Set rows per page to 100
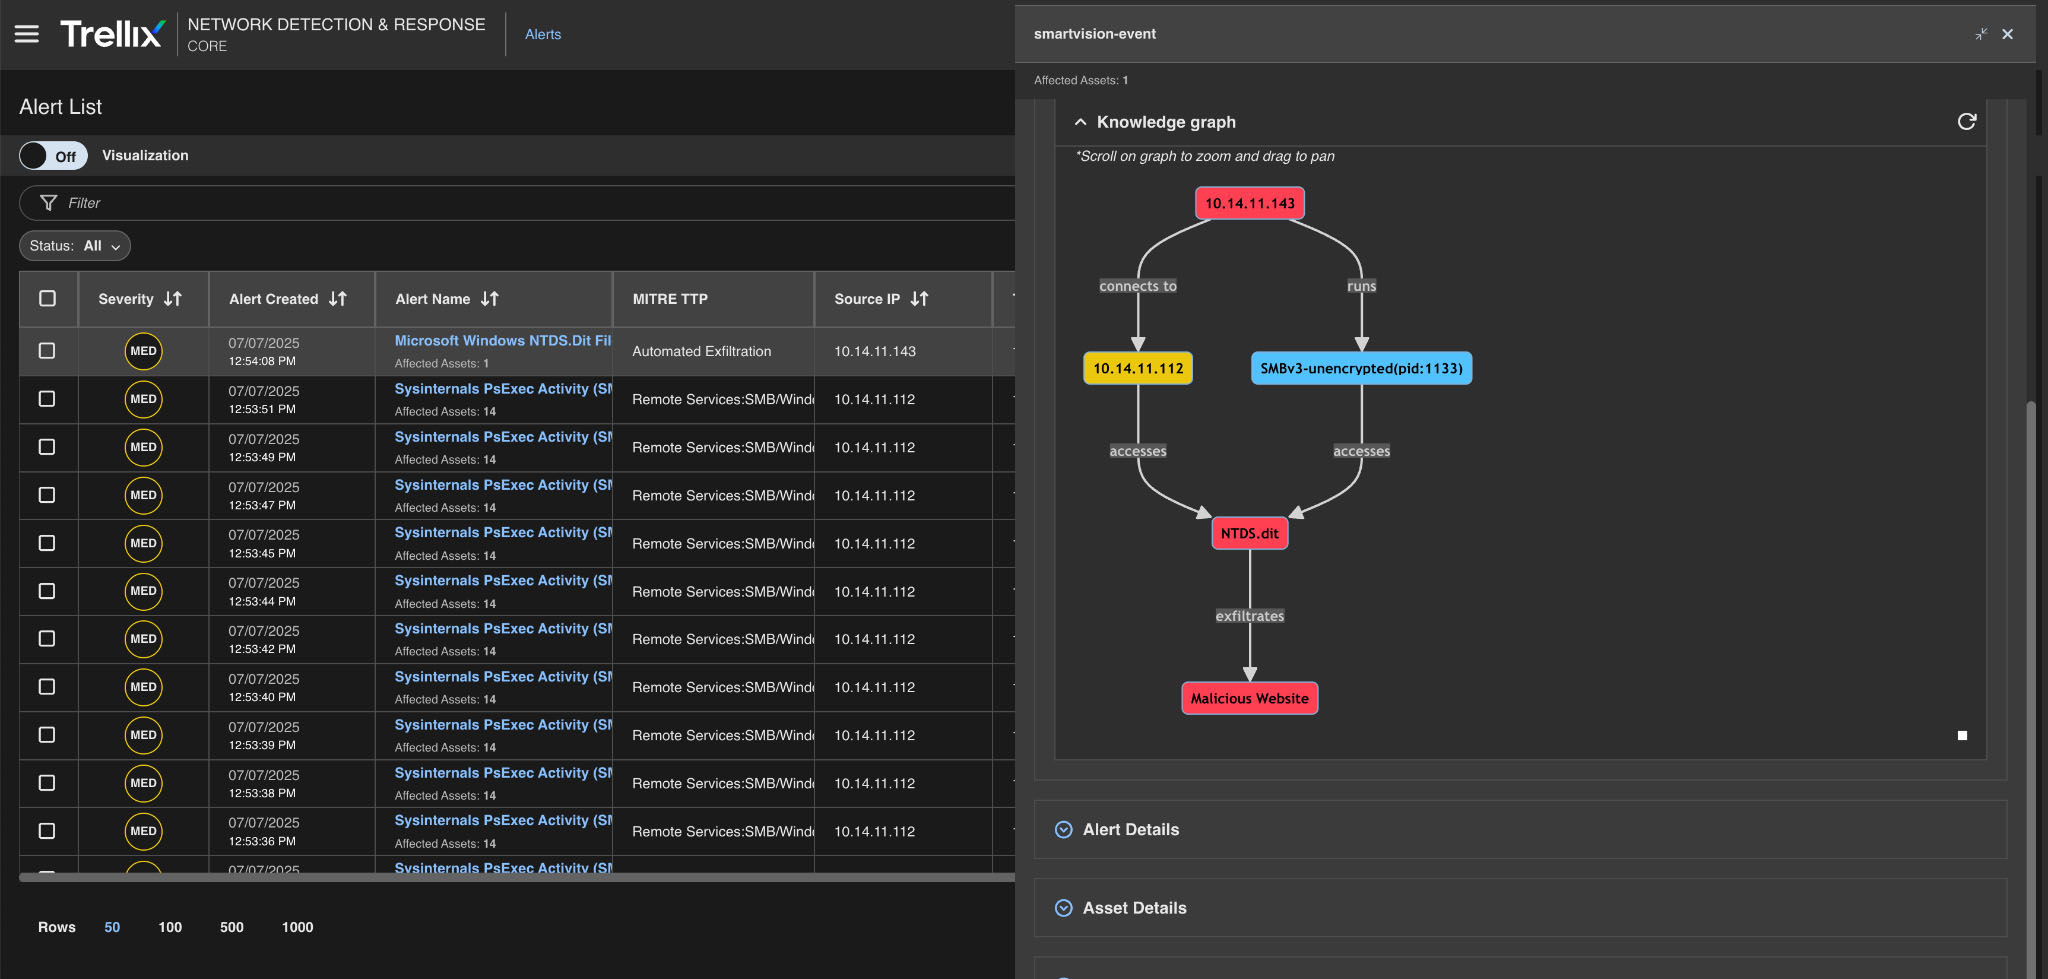This screenshot has width=2048, height=979. [170, 927]
